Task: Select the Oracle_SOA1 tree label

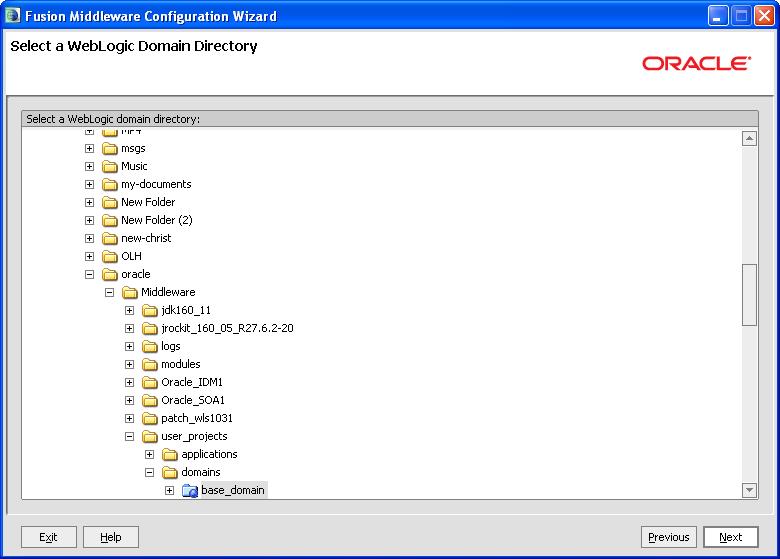Action: tap(193, 400)
